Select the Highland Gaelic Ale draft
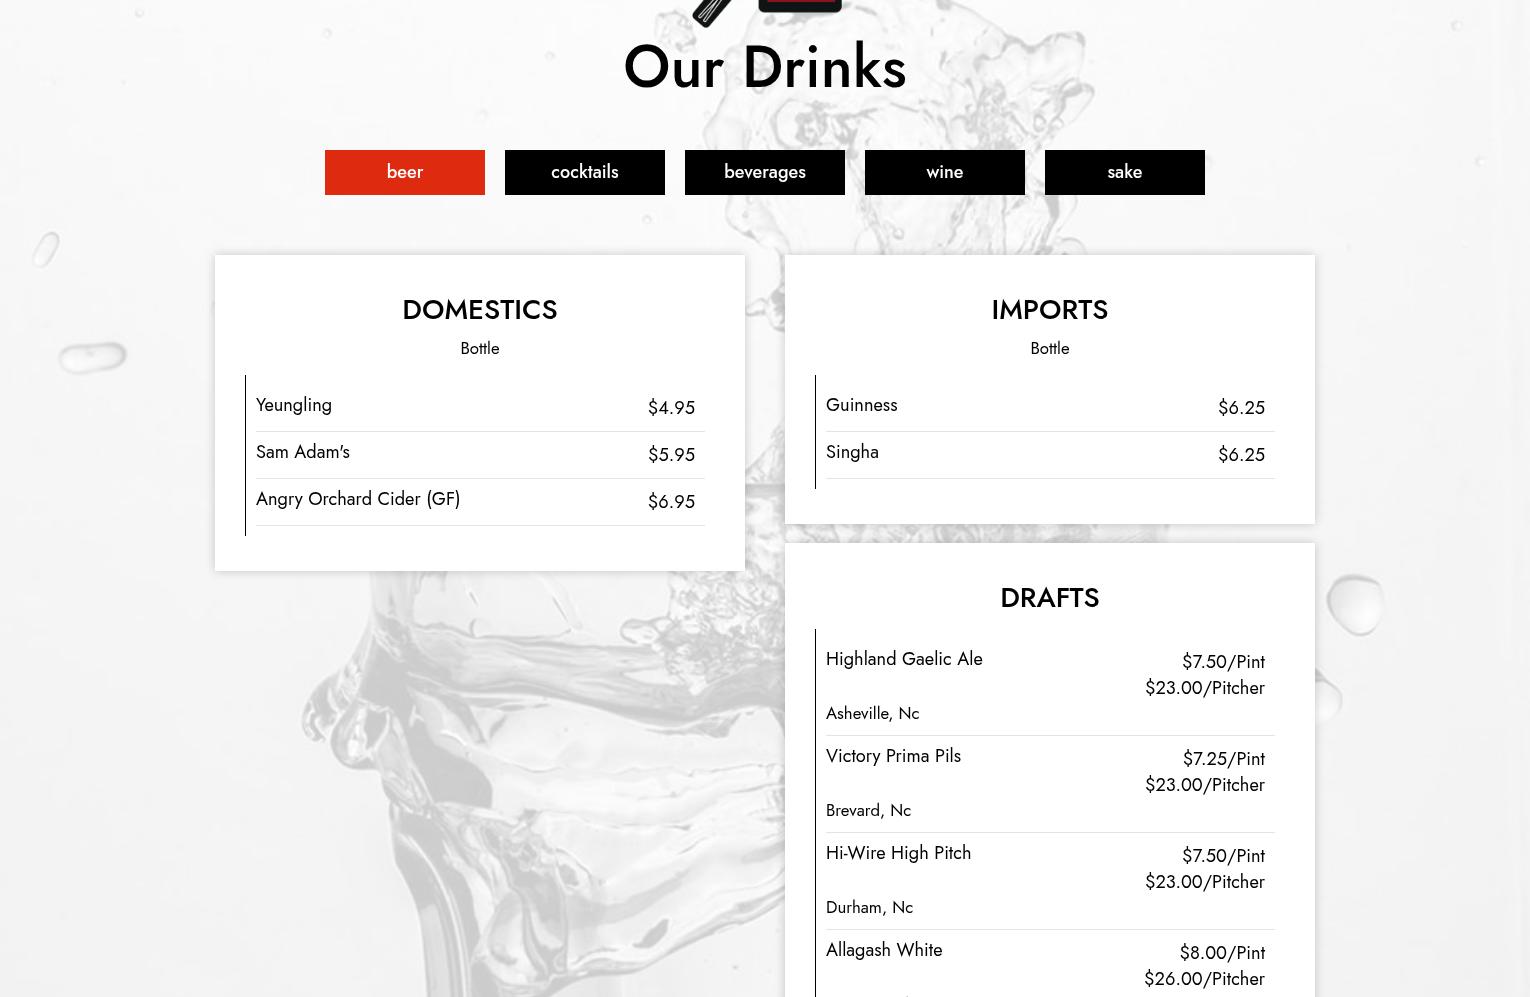Image resolution: width=1530 pixels, height=997 pixels. click(x=904, y=659)
